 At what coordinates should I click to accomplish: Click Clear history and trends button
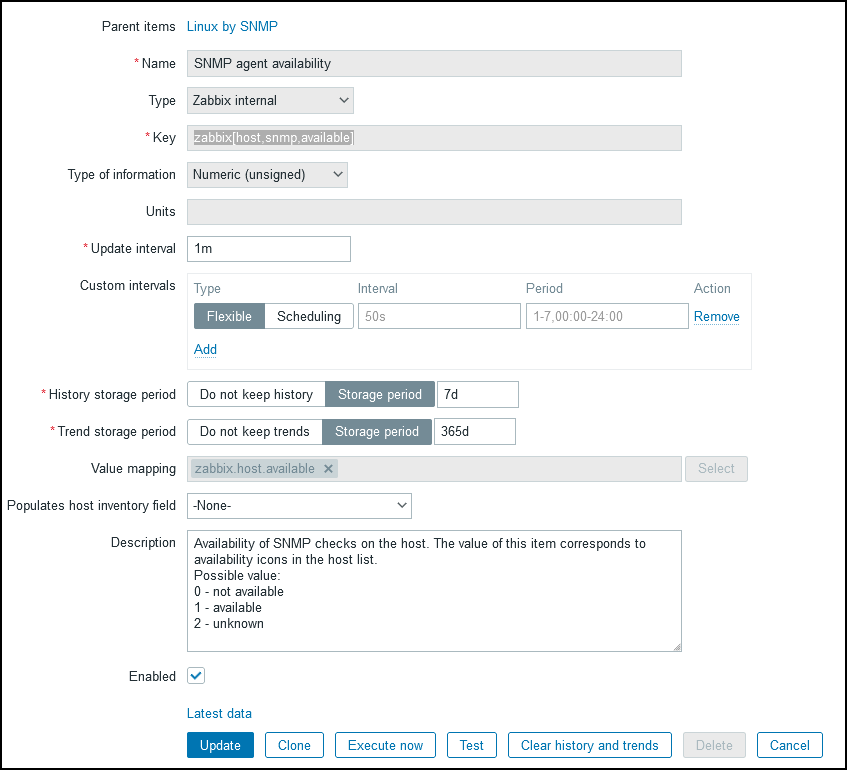pos(589,745)
